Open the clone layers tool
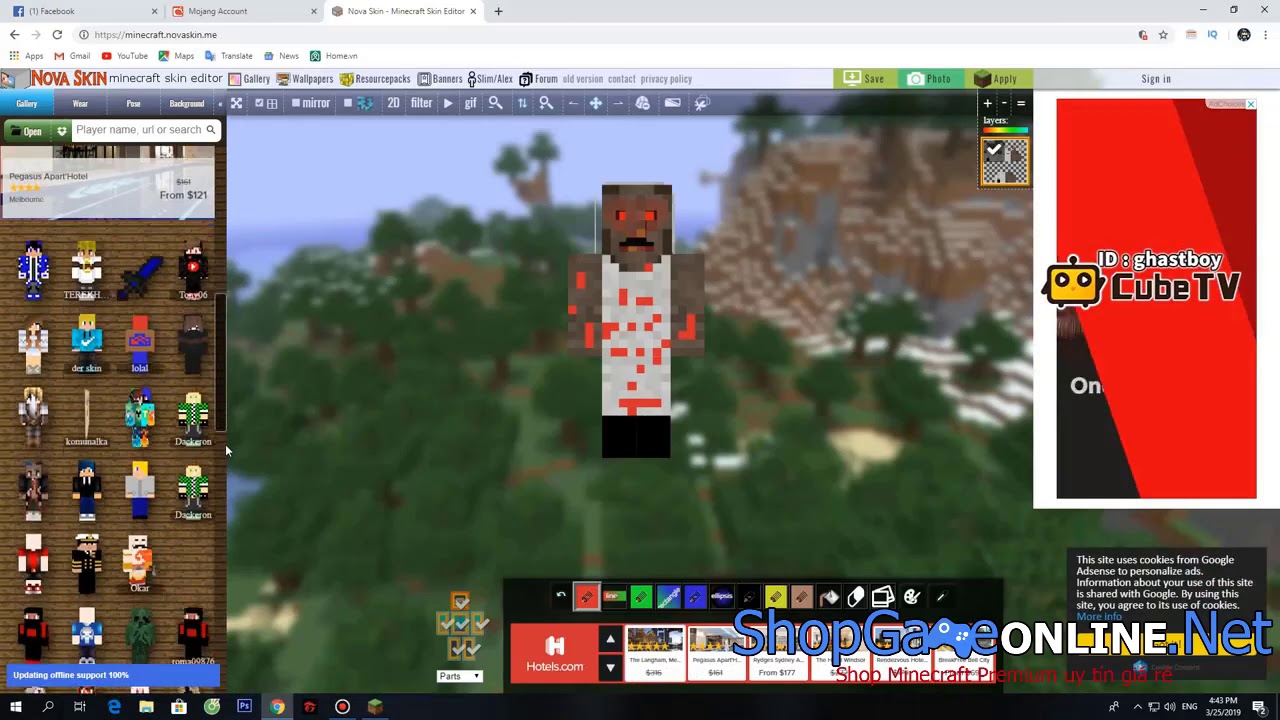The image size is (1280, 720). [883, 597]
